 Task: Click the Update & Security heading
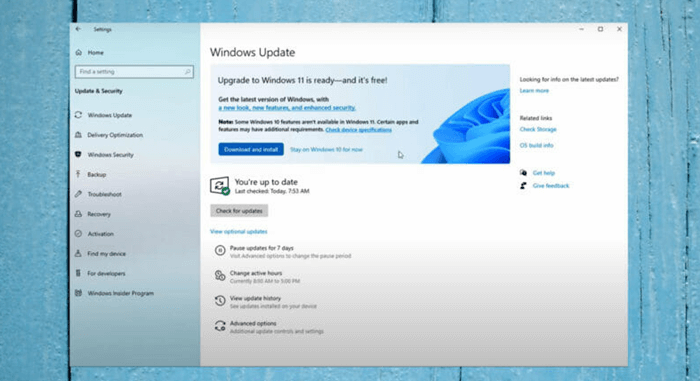coord(99,91)
